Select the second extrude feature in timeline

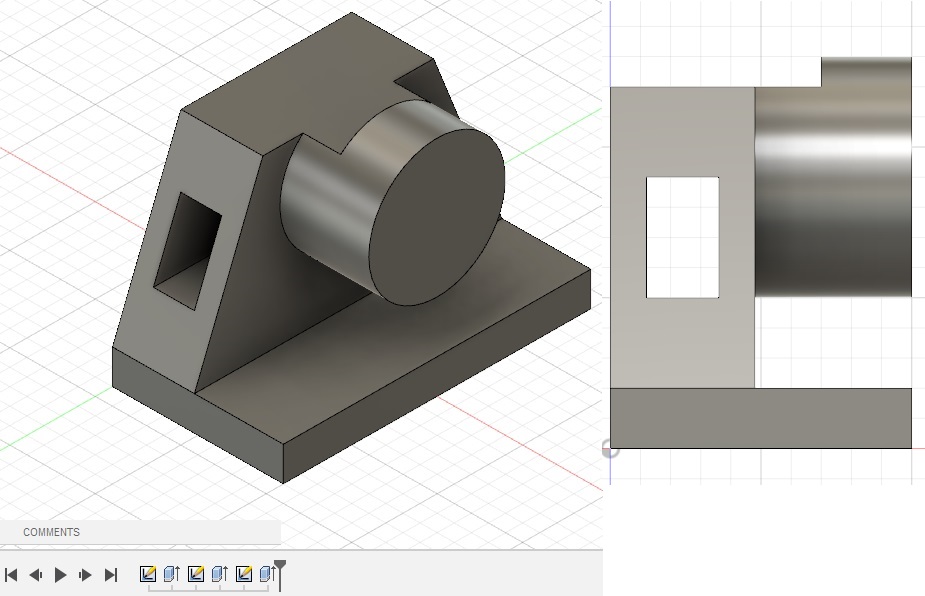[220, 574]
